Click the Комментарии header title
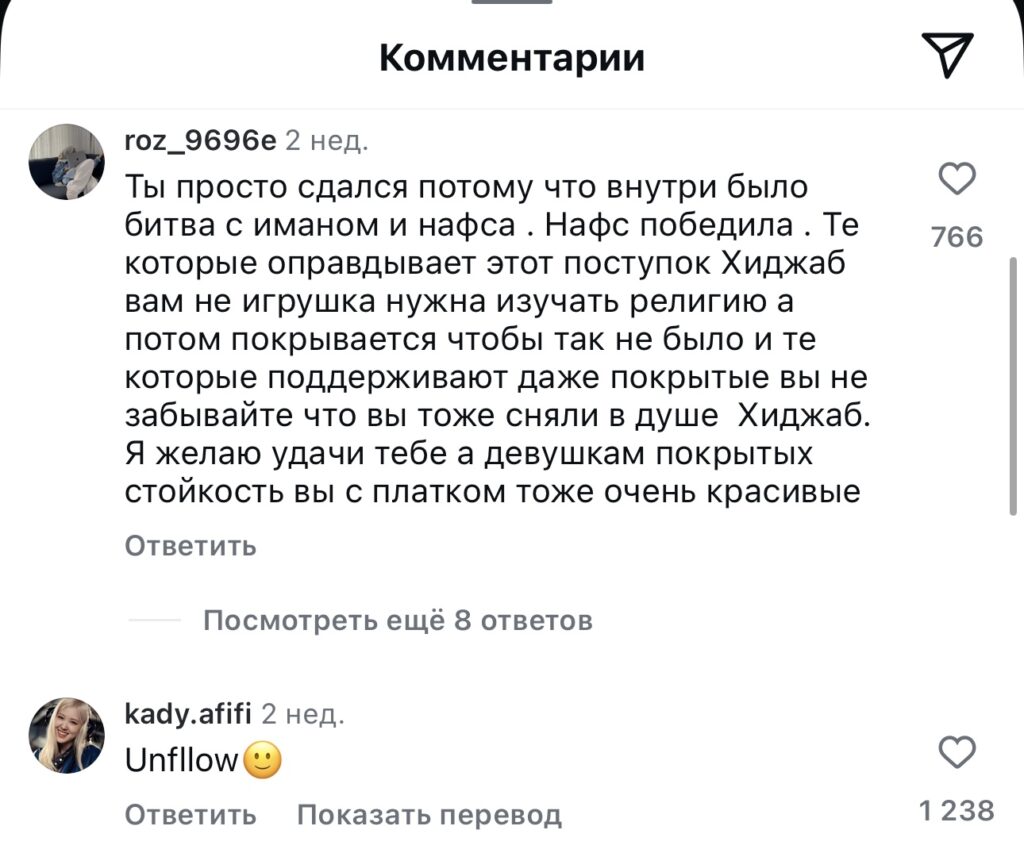 pyautogui.click(x=512, y=58)
